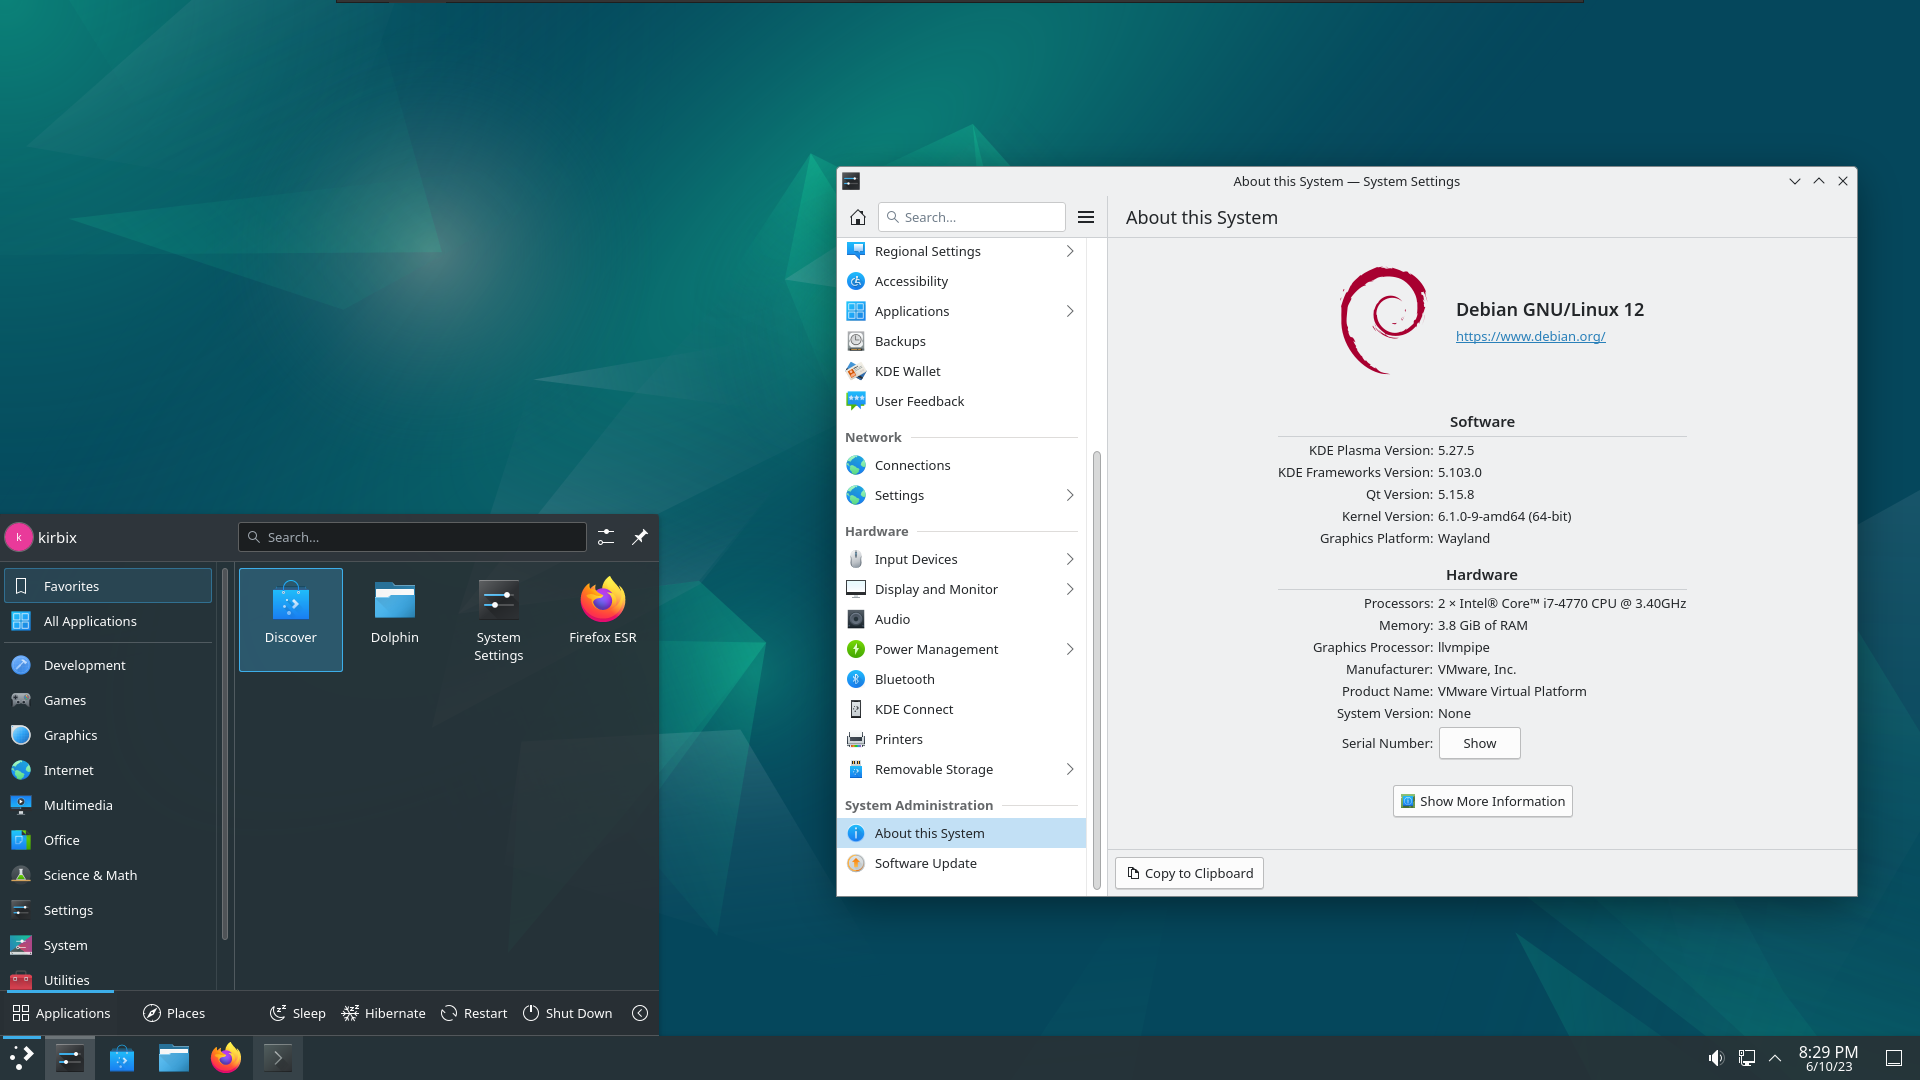The width and height of the screenshot is (1920, 1080).
Task: Select Audio under Hardware
Action: (x=890, y=619)
